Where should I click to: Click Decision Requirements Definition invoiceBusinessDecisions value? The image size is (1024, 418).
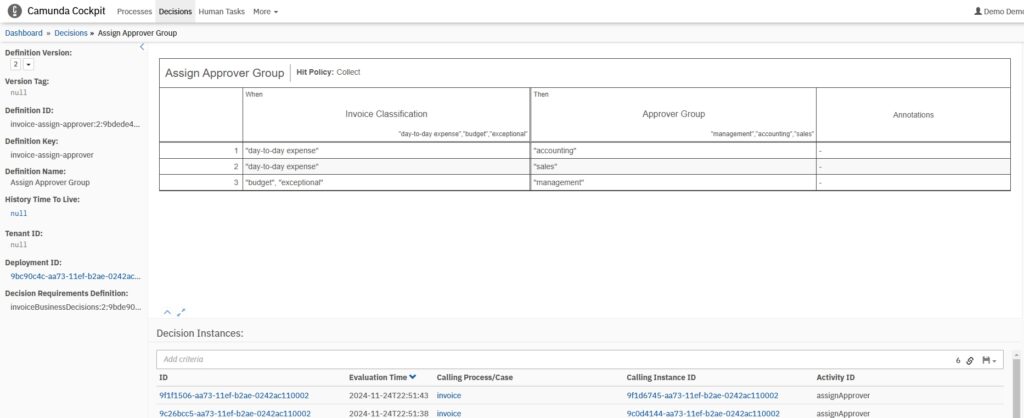click(76, 307)
